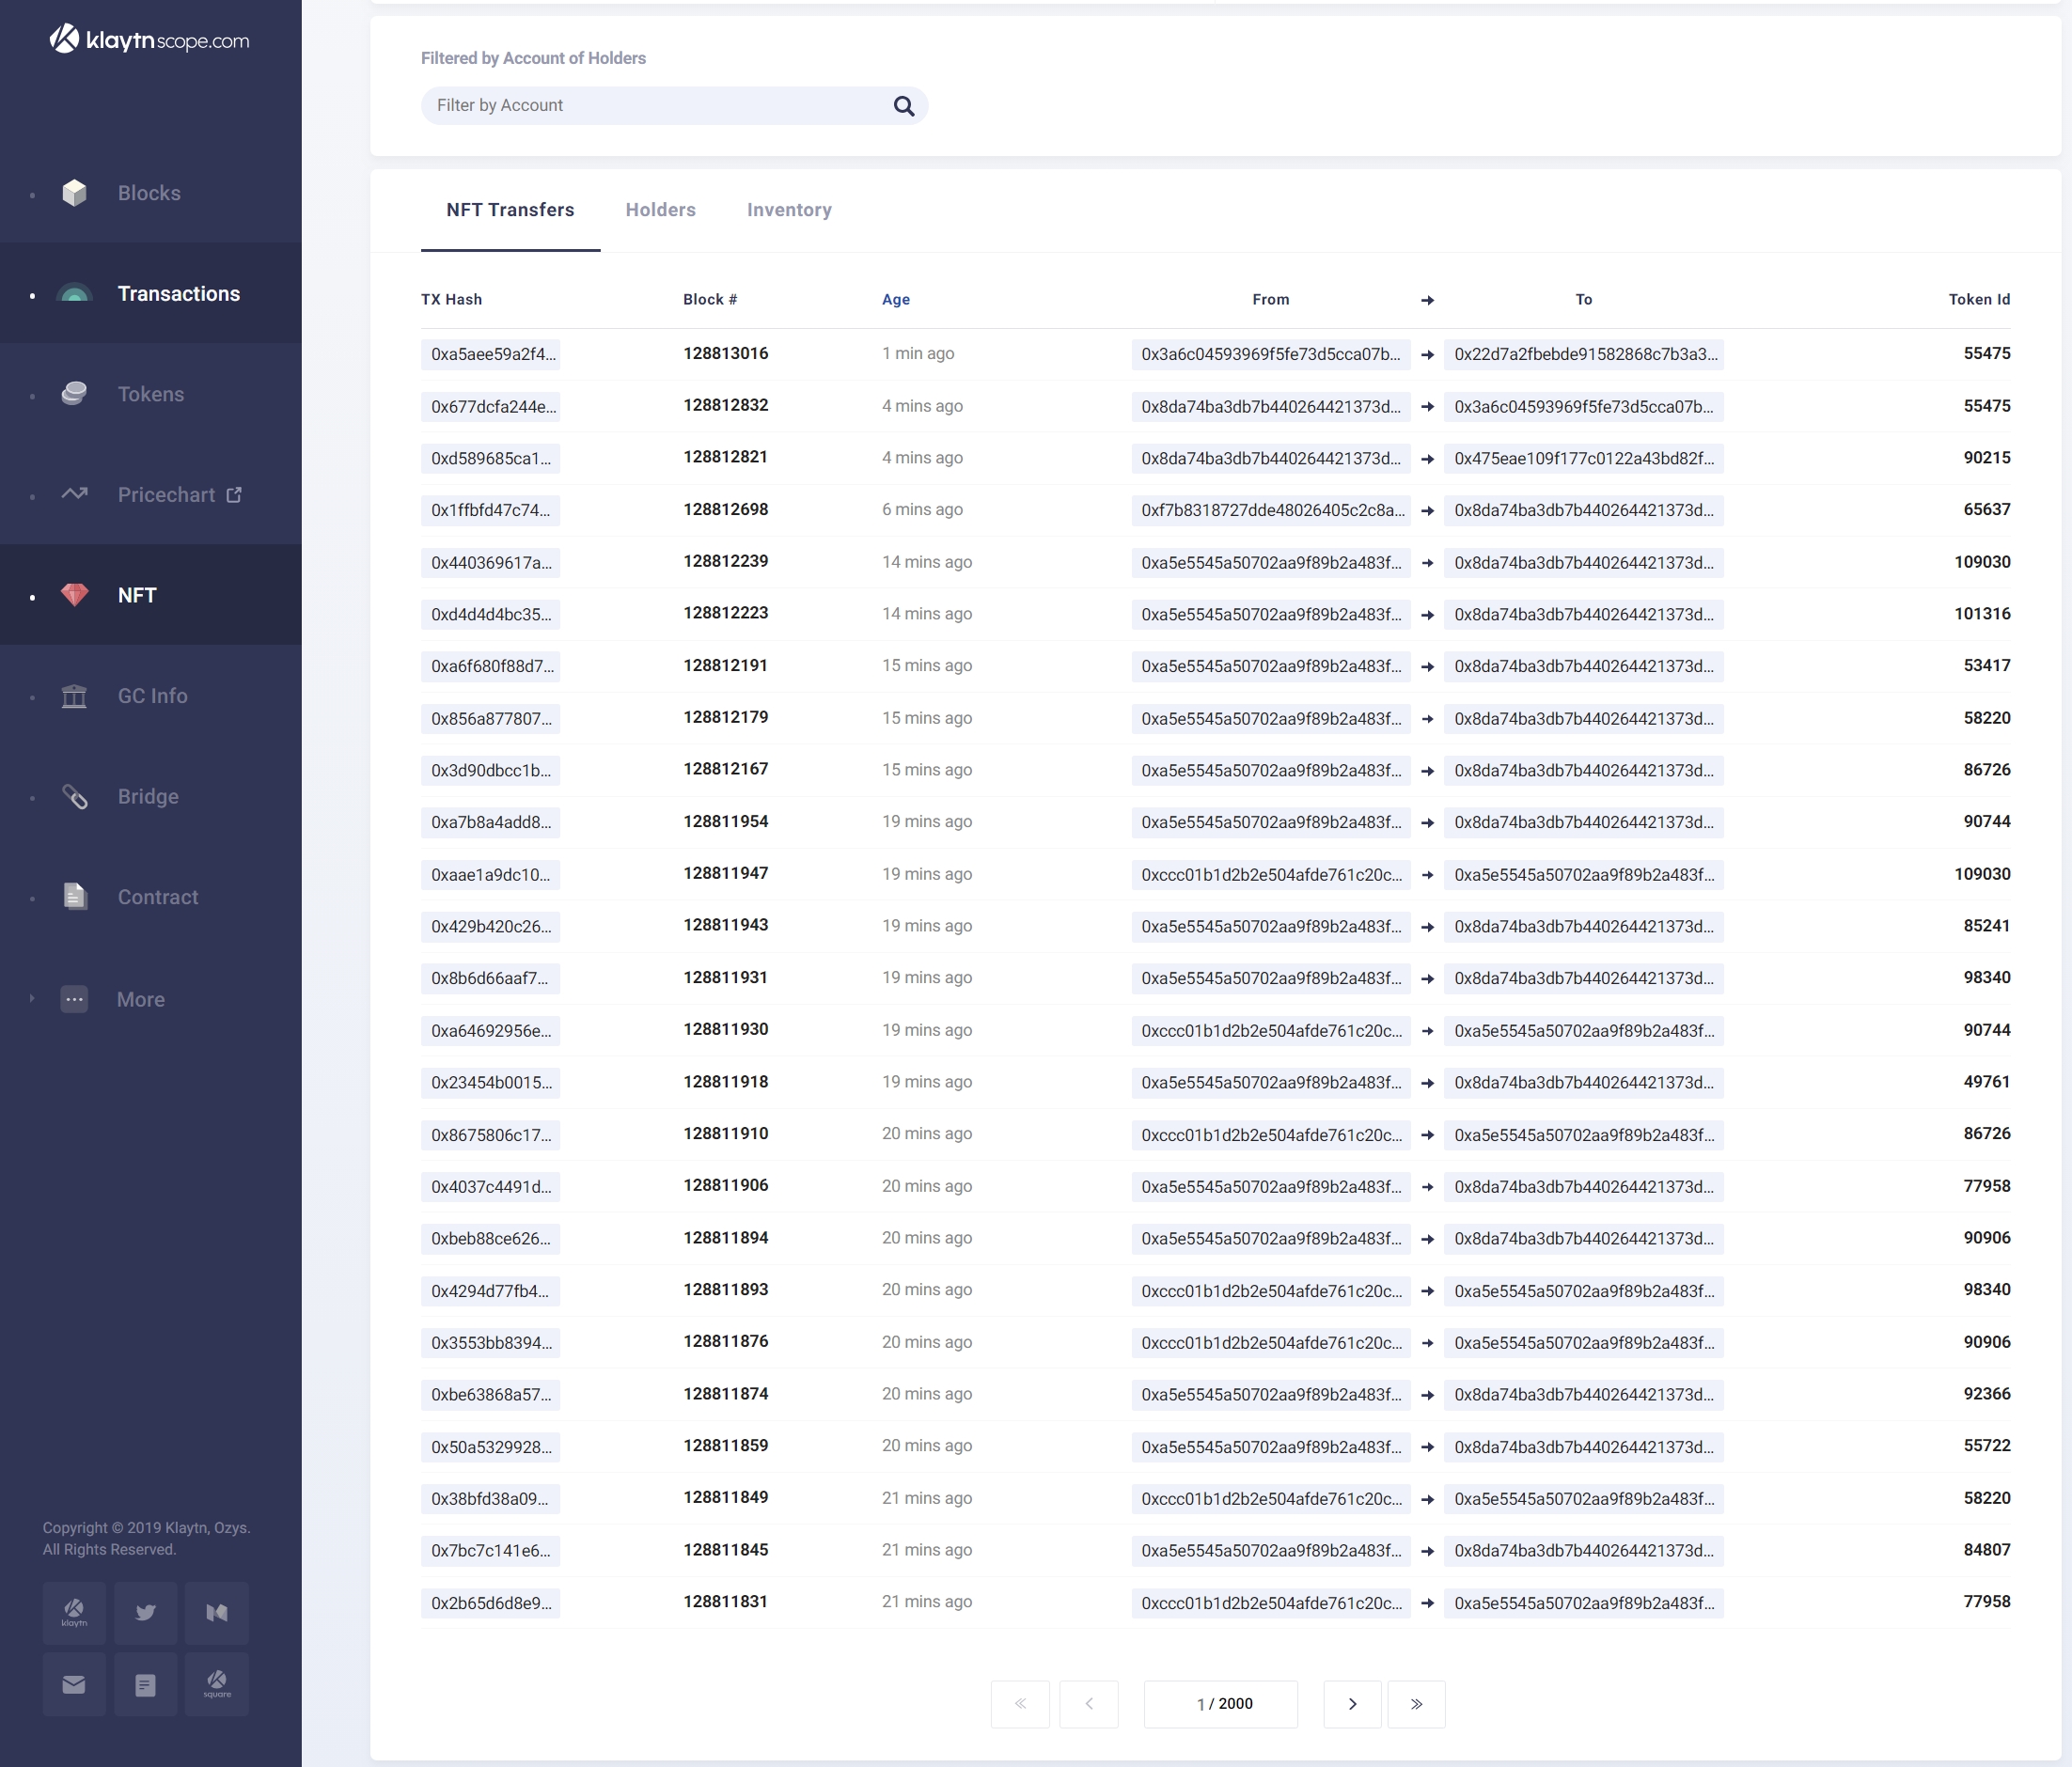The image size is (2072, 1767).
Task: Switch to the Inventory tab
Action: 789,210
